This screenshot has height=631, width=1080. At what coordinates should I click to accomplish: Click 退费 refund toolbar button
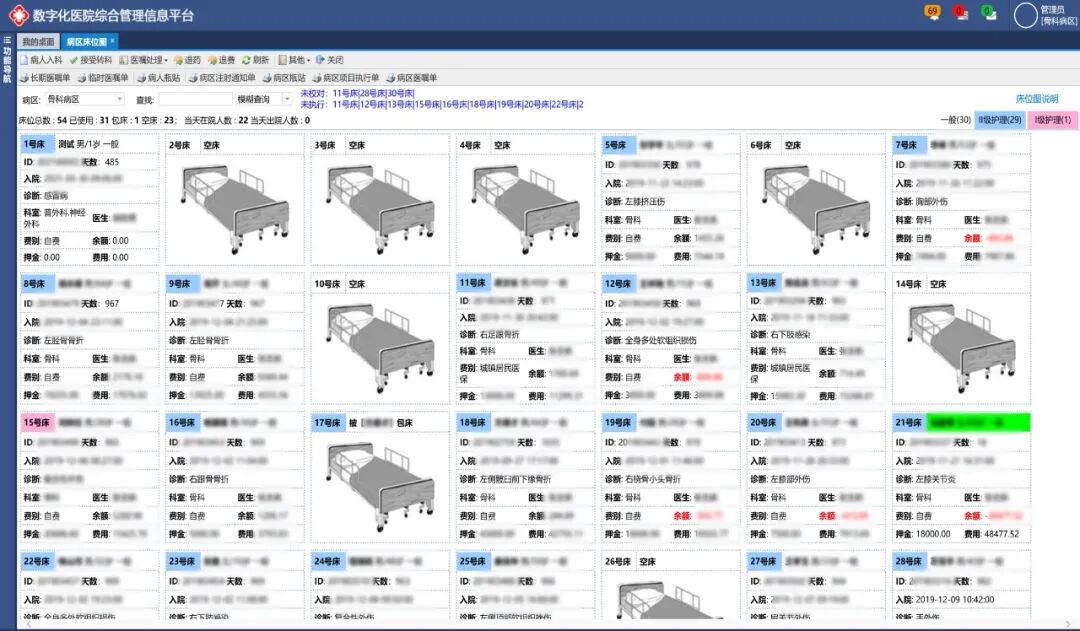tap(222, 60)
